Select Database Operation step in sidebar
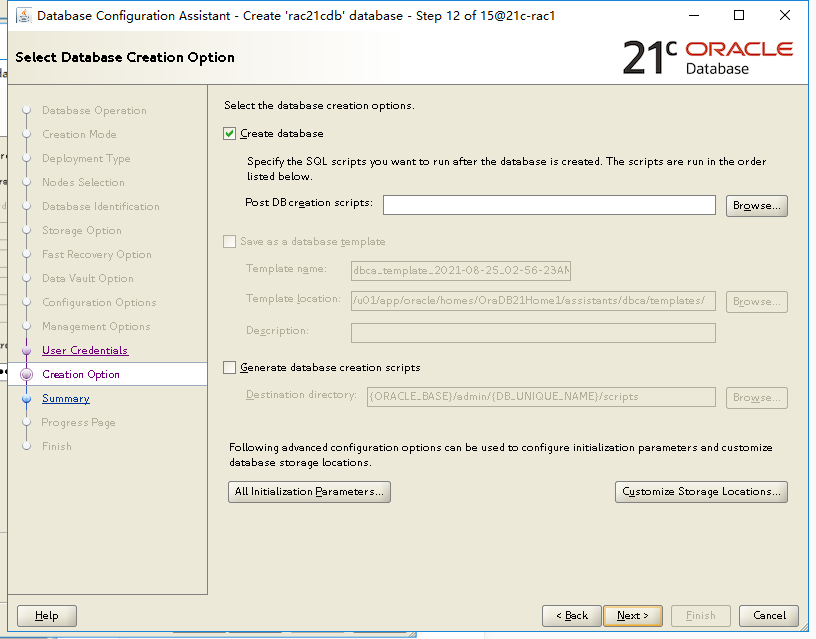The width and height of the screenshot is (816, 639). pos(94,110)
